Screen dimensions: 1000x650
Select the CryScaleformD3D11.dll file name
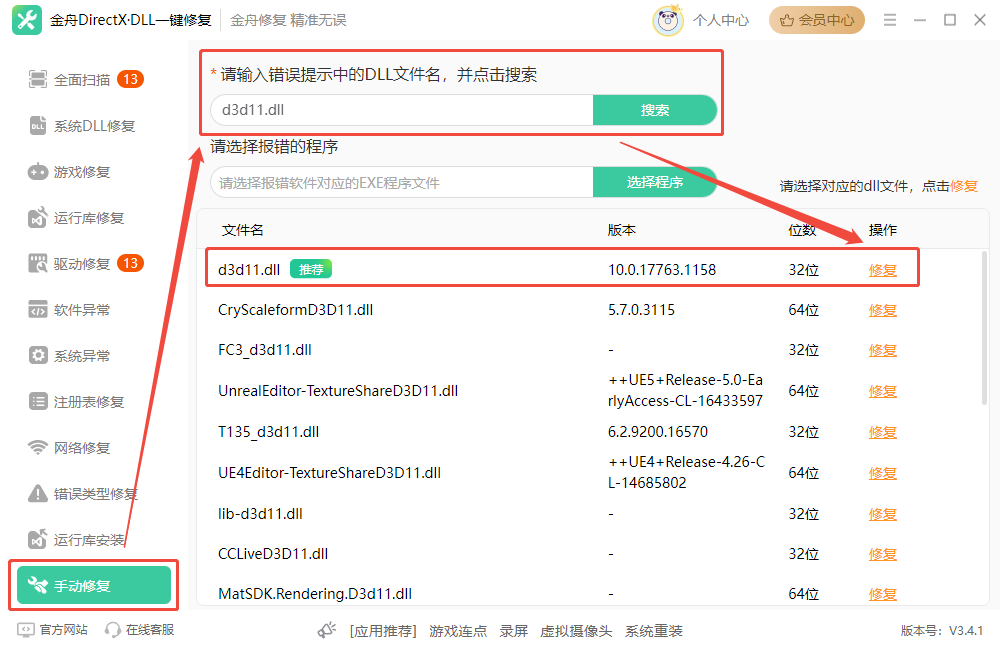click(x=295, y=310)
